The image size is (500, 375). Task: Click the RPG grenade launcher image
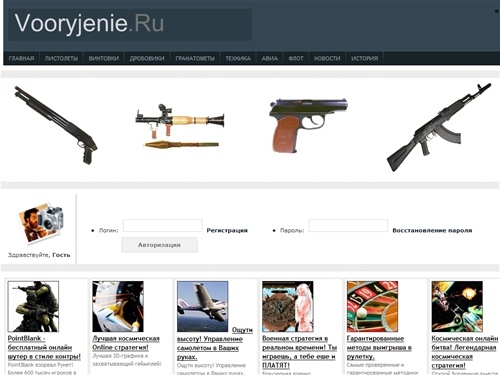[x=179, y=126]
